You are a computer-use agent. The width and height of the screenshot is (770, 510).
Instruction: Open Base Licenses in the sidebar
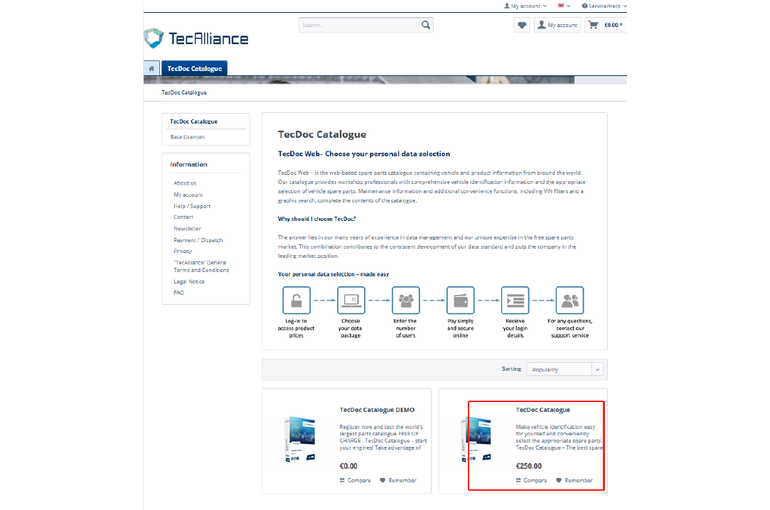[187, 137]
